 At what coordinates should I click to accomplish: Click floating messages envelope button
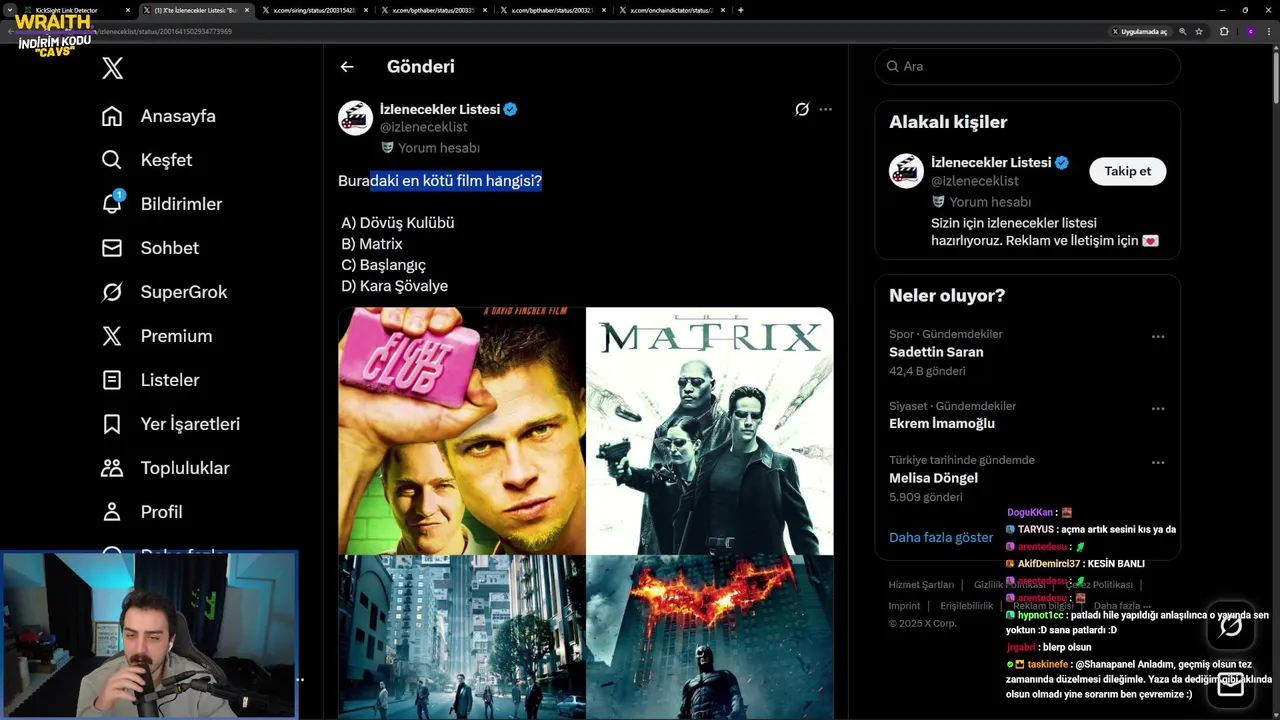[x=1231, y=685]
